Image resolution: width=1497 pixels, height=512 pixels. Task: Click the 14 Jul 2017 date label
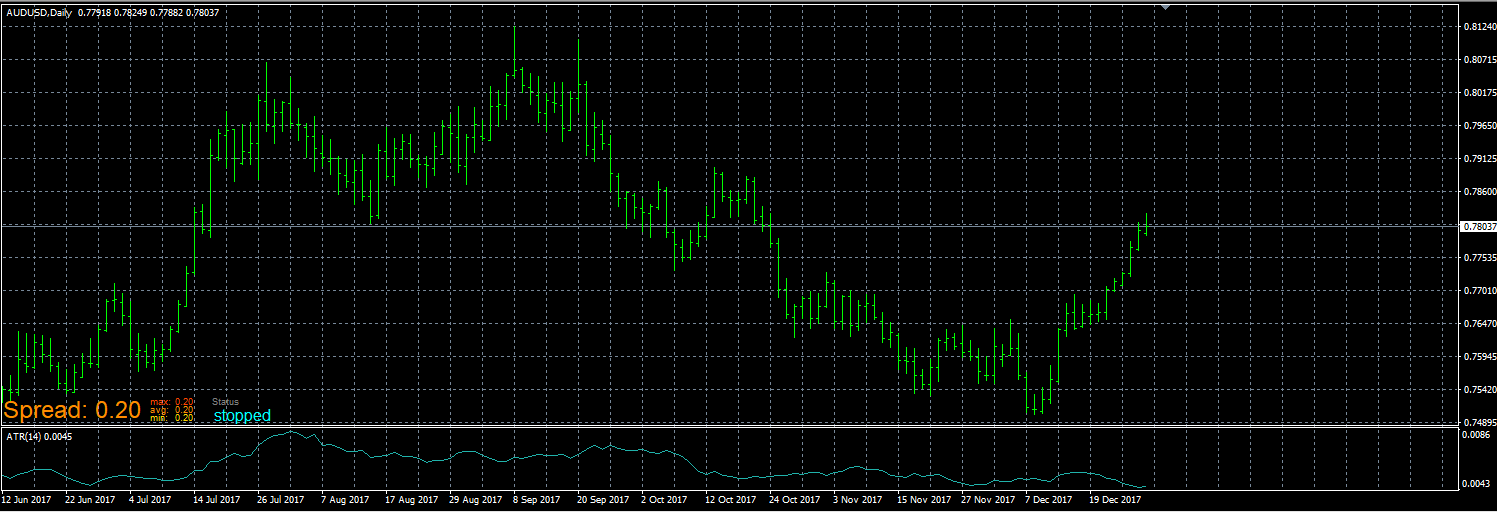[216, 498]
